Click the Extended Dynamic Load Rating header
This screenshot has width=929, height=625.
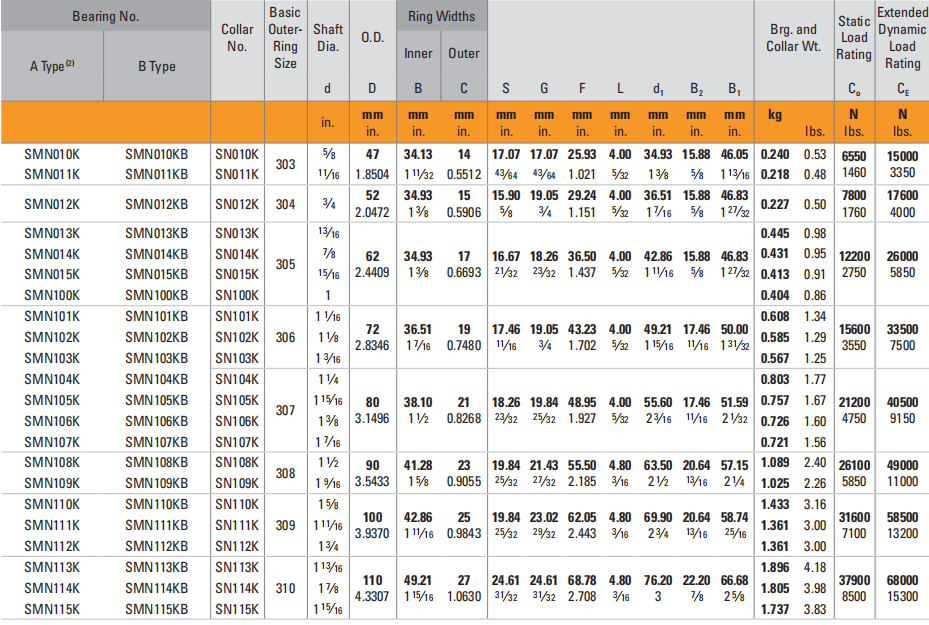pyautogui.click(x=902, y=37)
